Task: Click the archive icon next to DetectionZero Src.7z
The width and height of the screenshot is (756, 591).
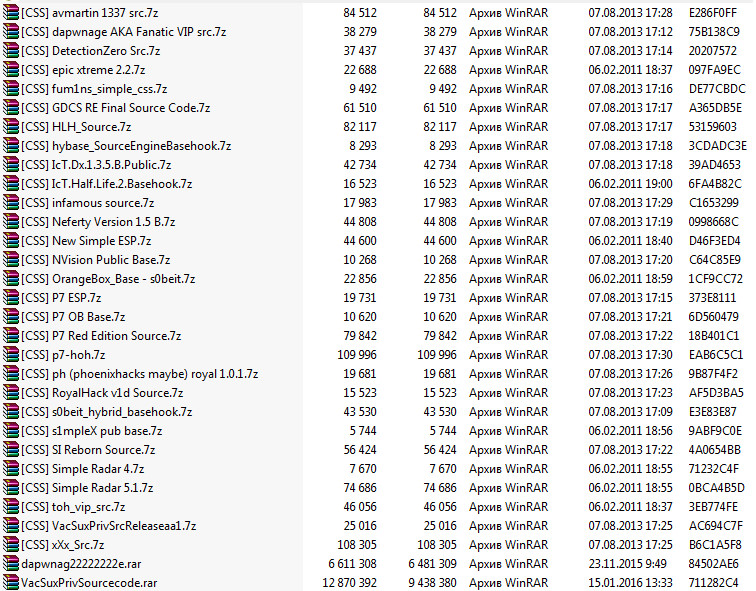Action: (x=11, y=51)
